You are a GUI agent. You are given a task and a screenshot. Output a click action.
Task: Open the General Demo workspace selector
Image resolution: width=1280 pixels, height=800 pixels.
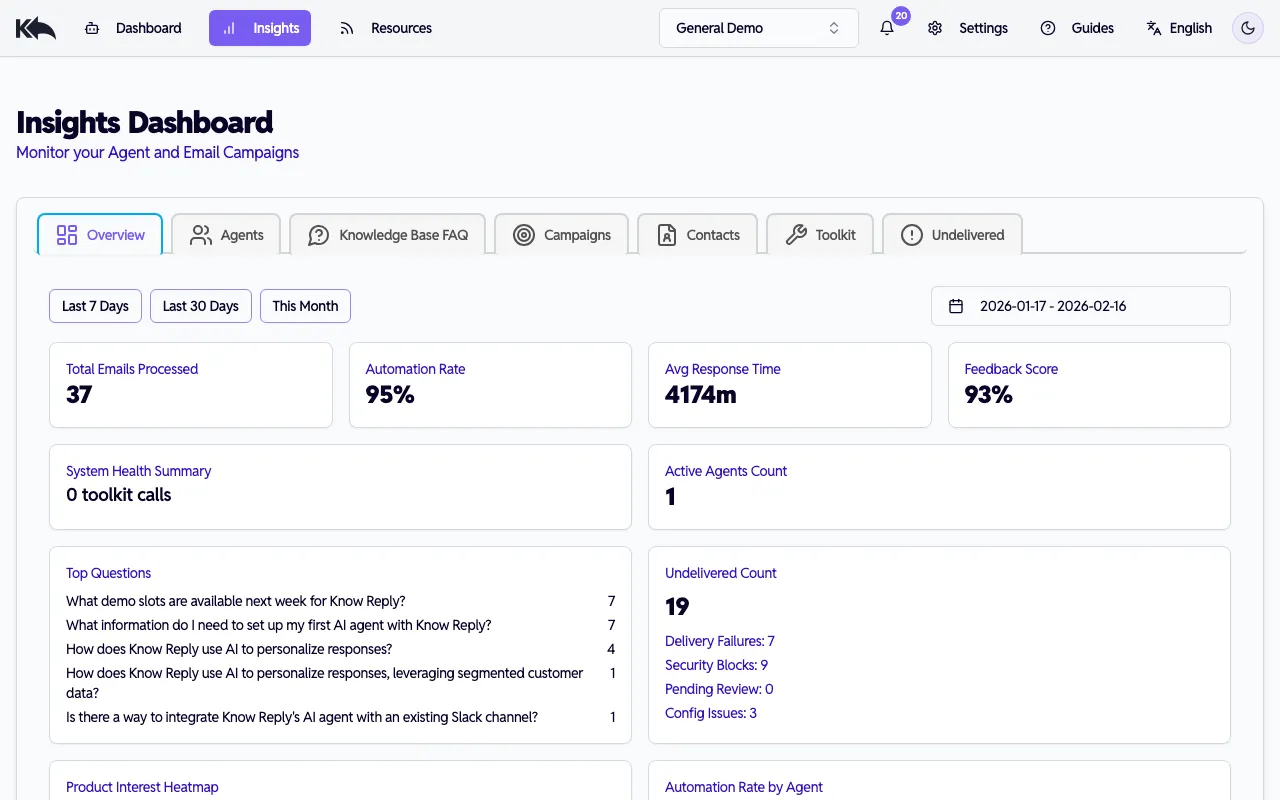pos(758,28)
